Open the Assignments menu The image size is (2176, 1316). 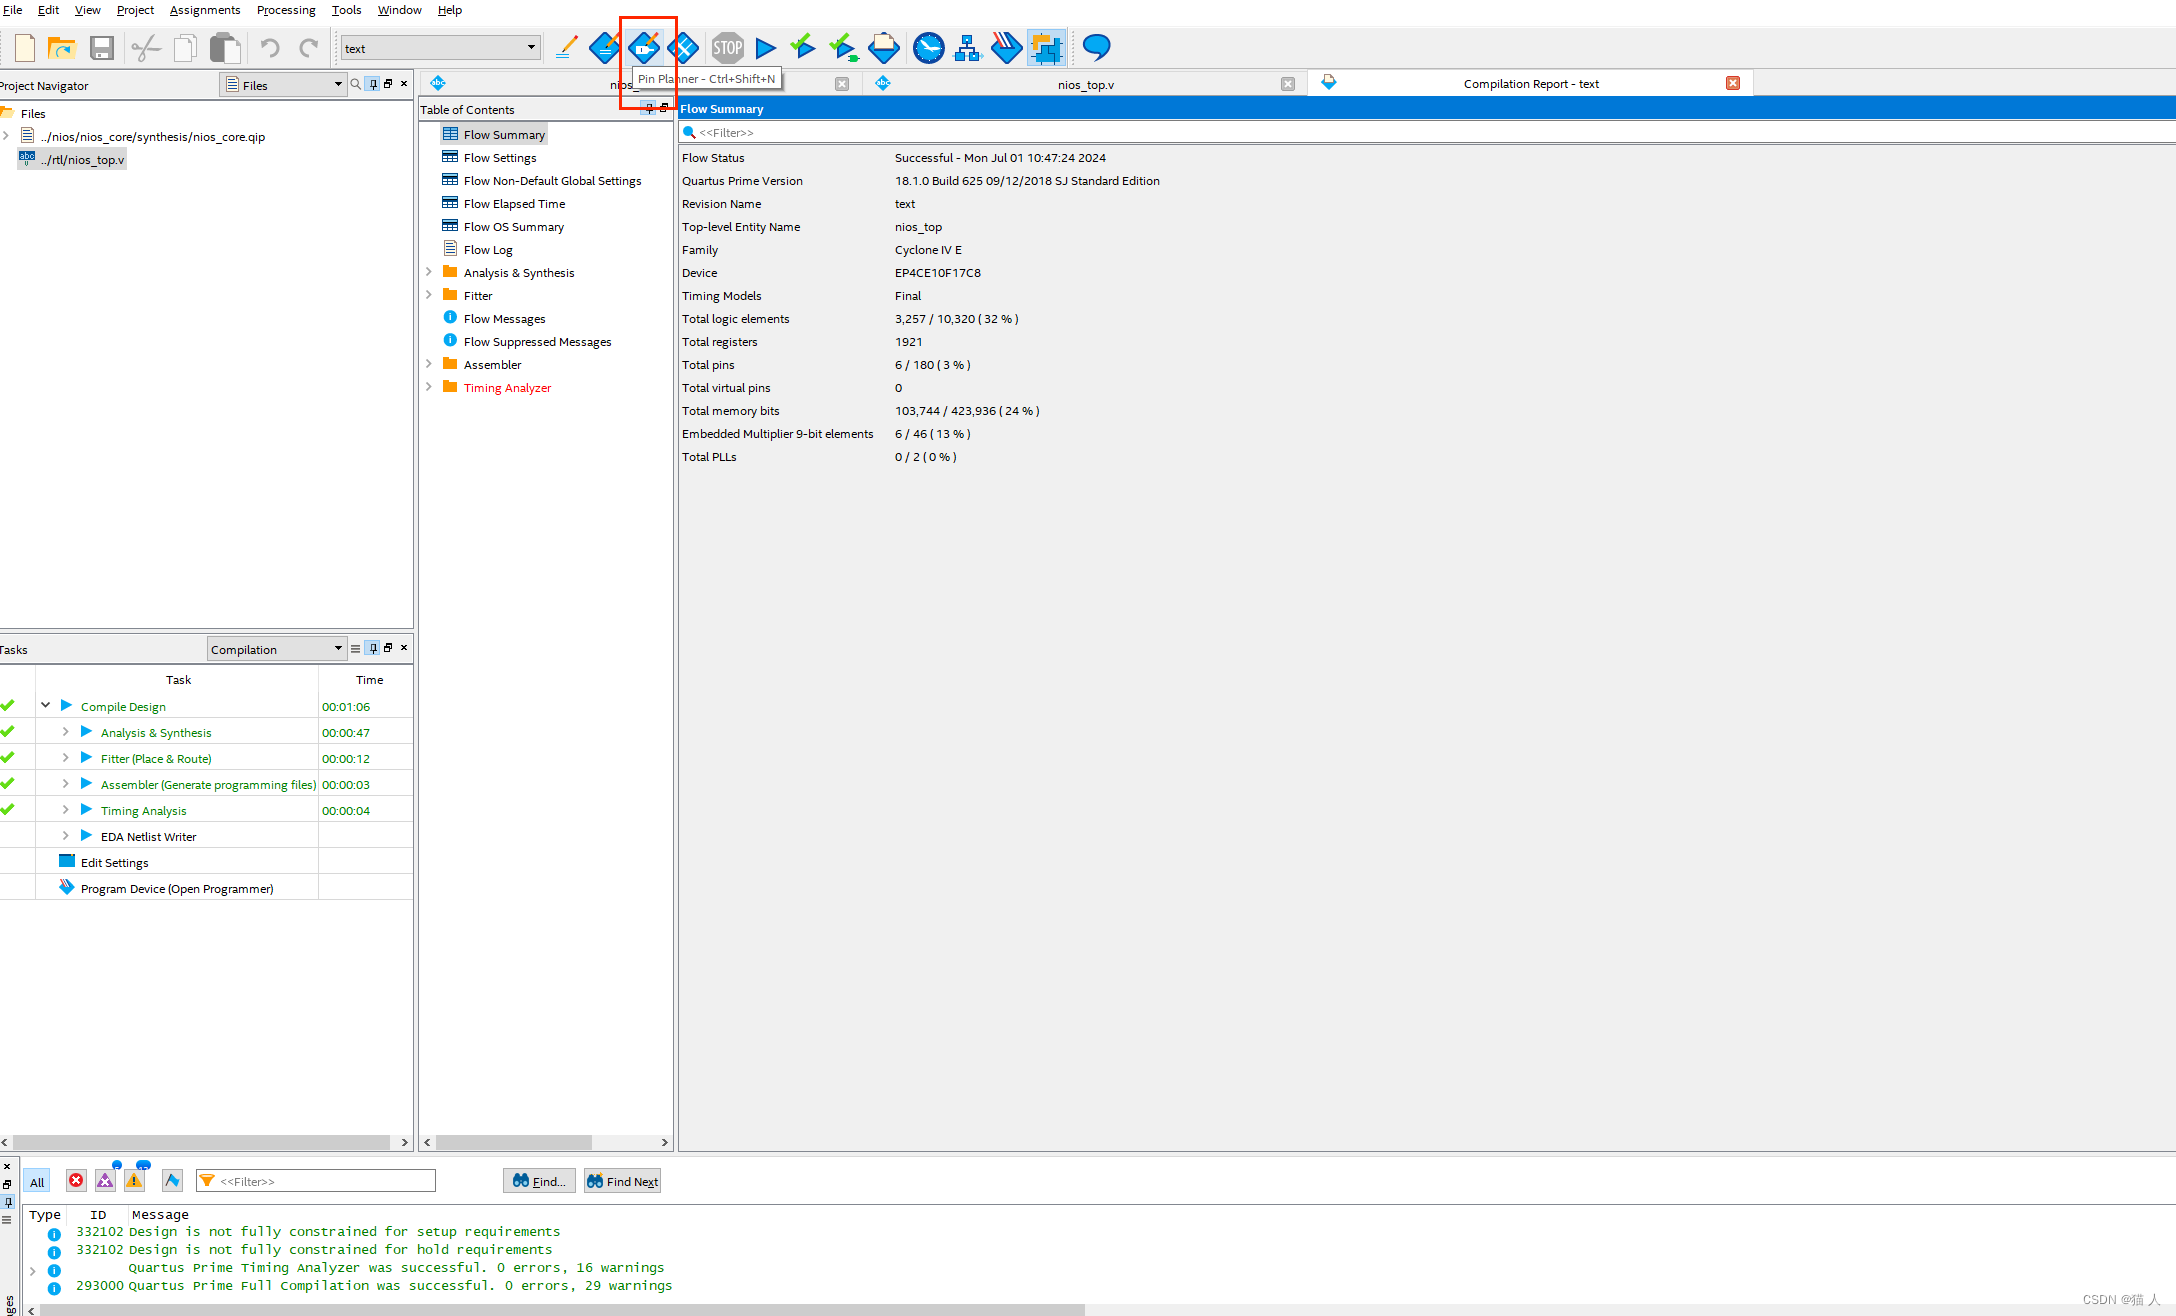click(x=205, y=10)
